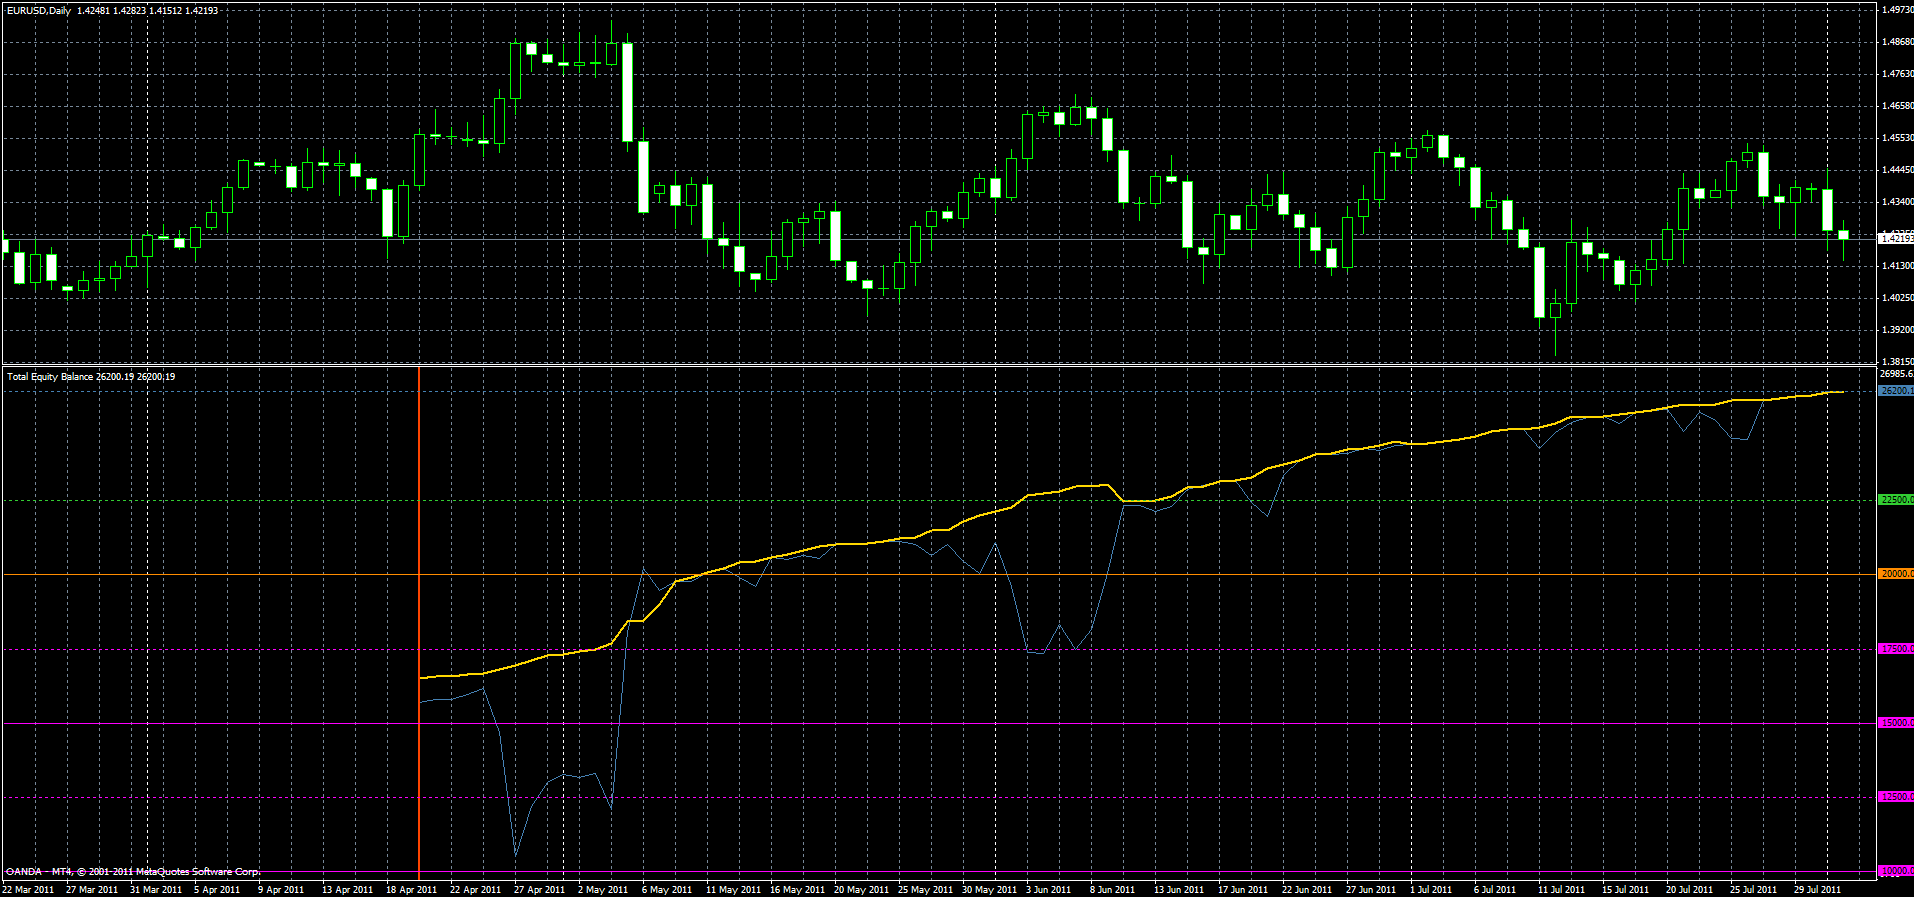Click the 31 Mar 2011 date label
The height and width of the screenshot is (897, 1914).
pyautogui.click(x=156, y=890)
